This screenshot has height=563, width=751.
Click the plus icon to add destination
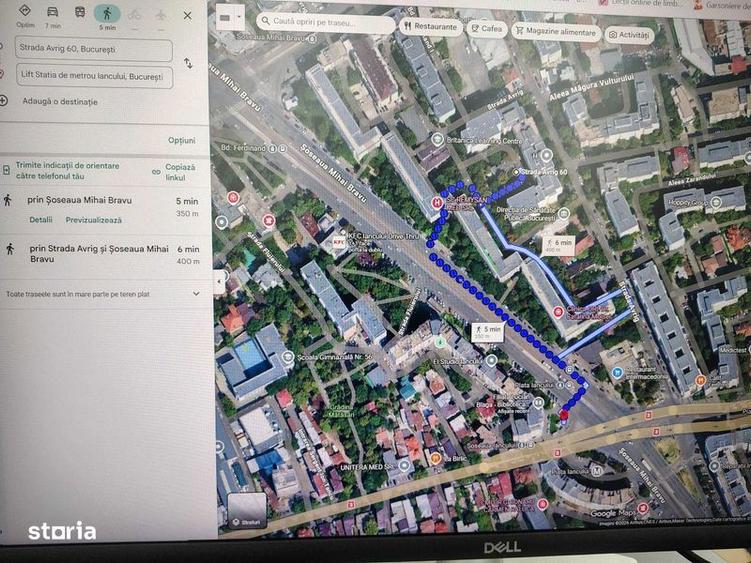3,101
